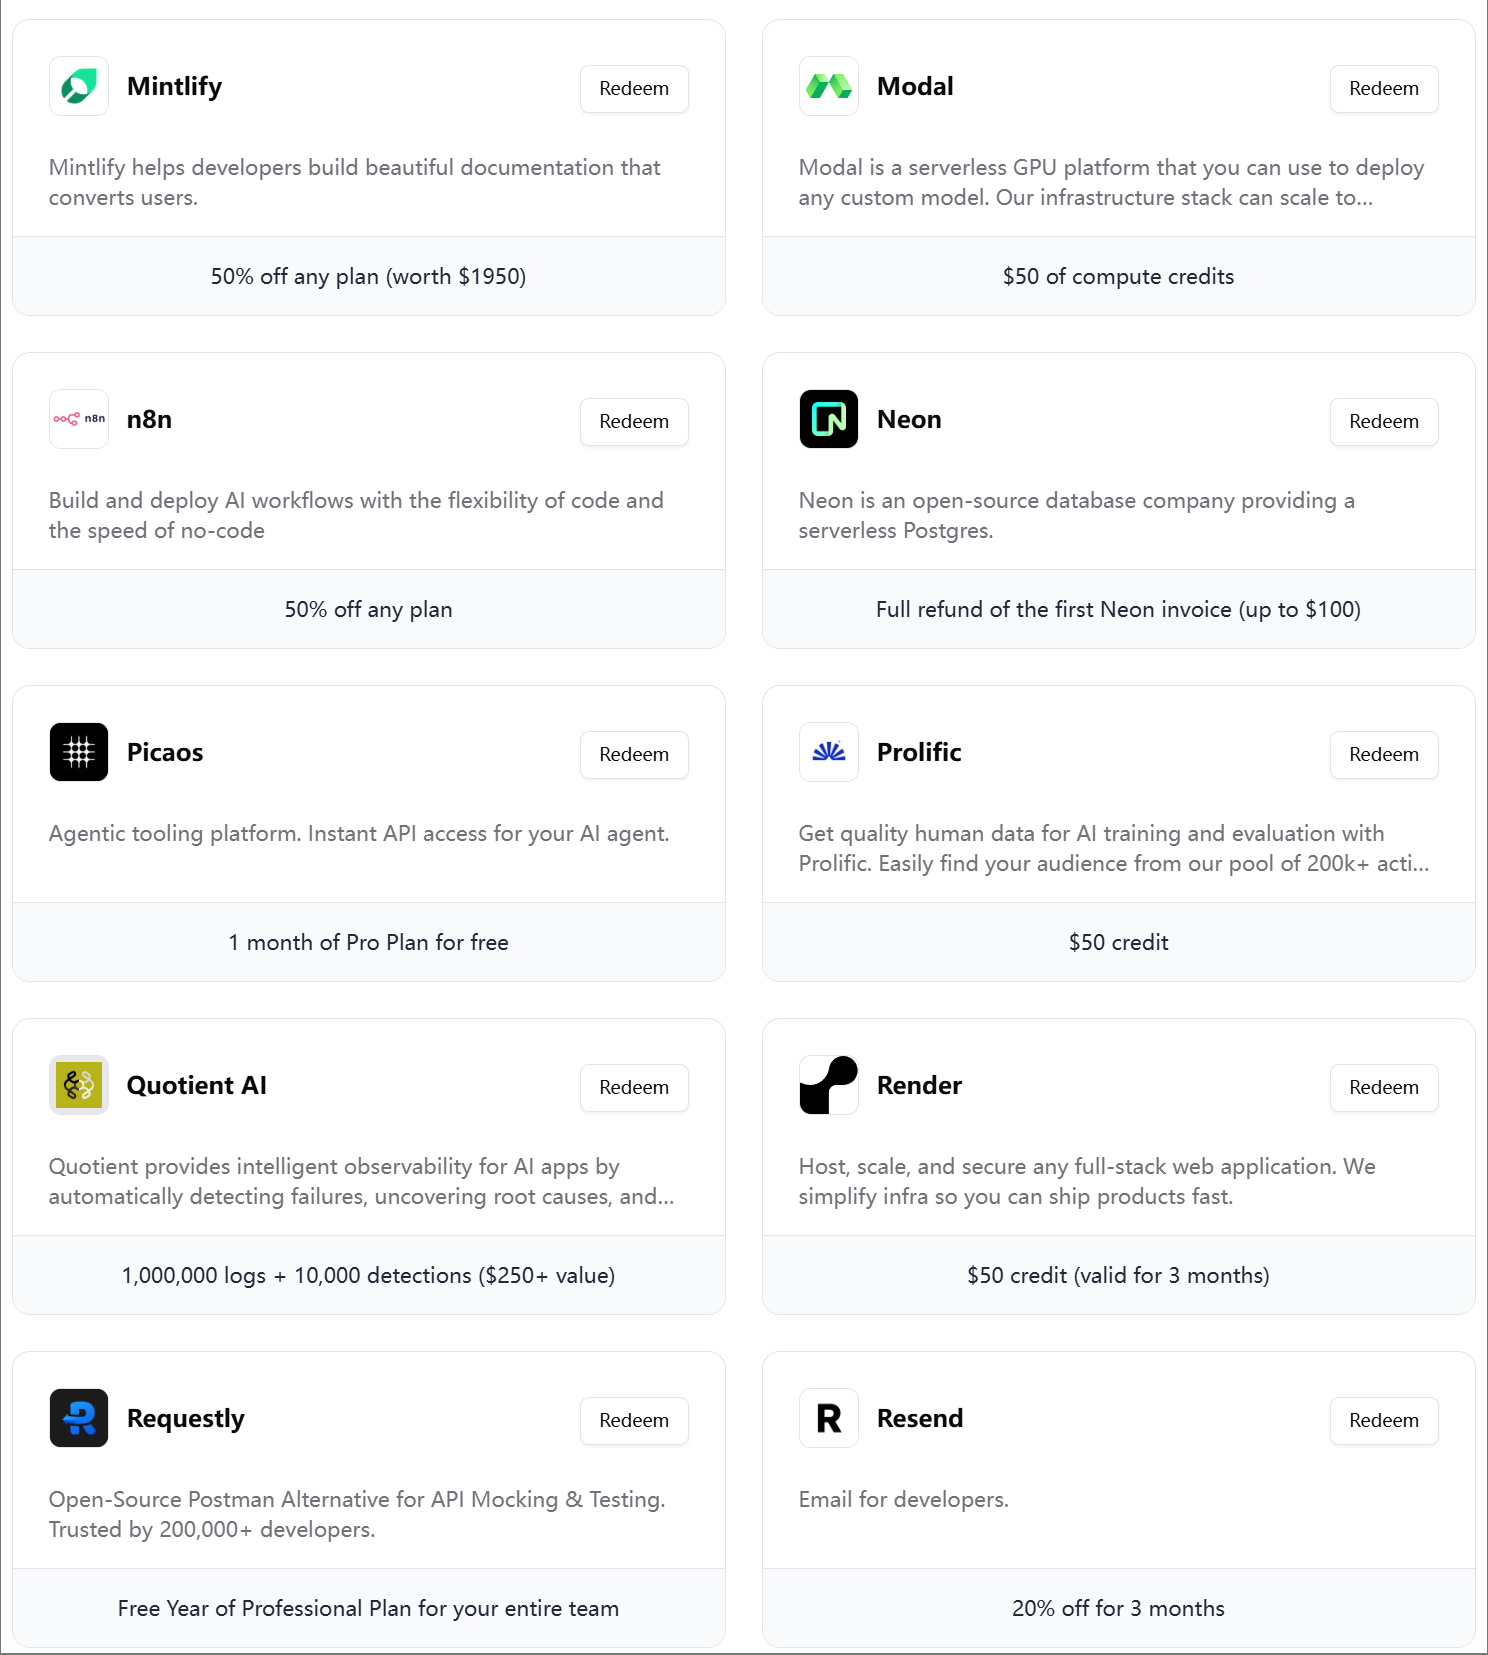1488x1655 pixels.
Task: Click the Picaos grid logo icon
Action: pos(79,752)
